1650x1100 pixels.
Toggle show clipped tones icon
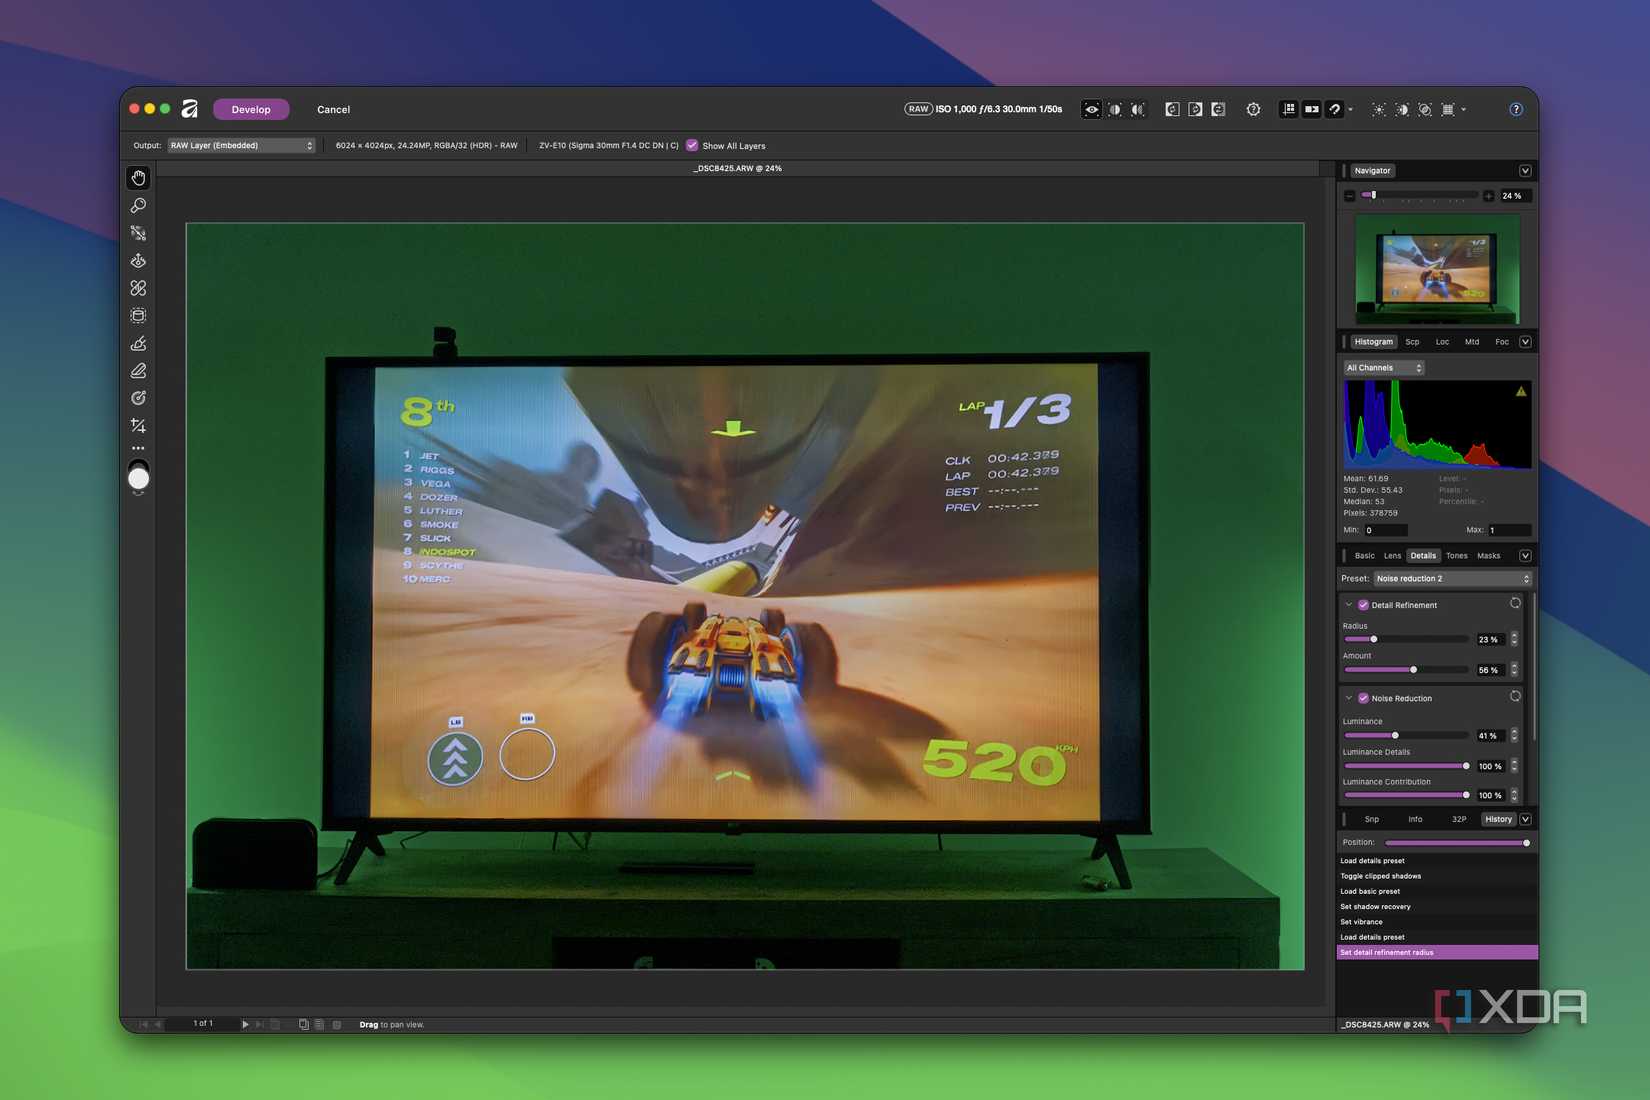(1425, 109)
